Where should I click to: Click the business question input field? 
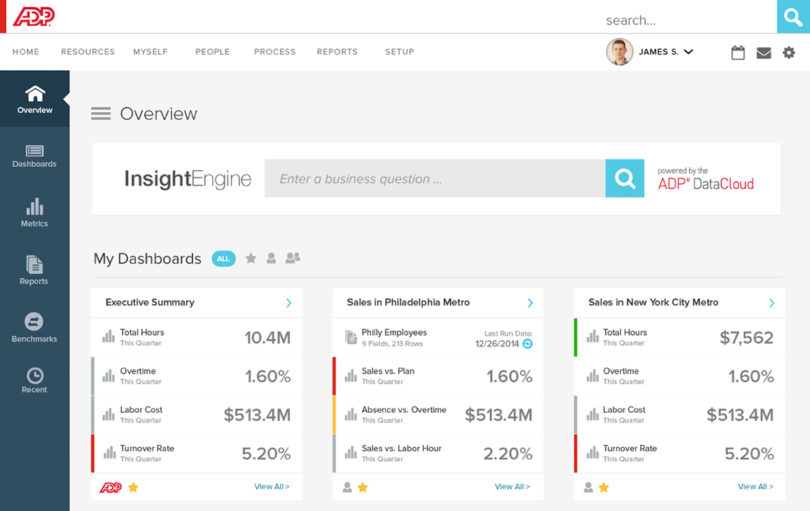tap(435, 178)
